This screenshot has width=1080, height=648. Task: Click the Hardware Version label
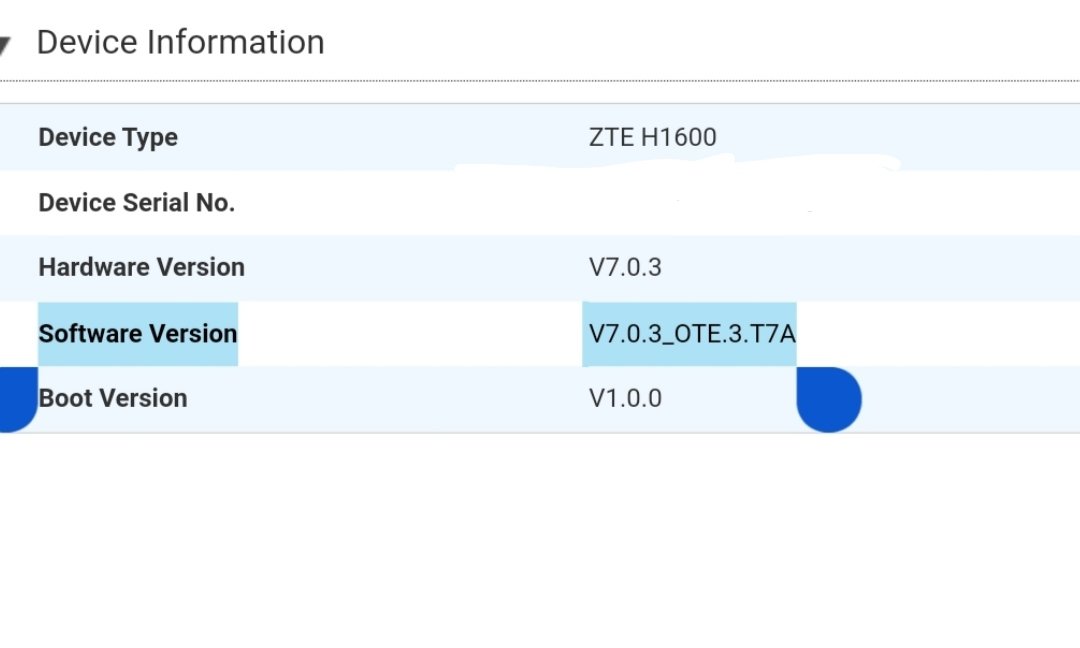point(141,267)
